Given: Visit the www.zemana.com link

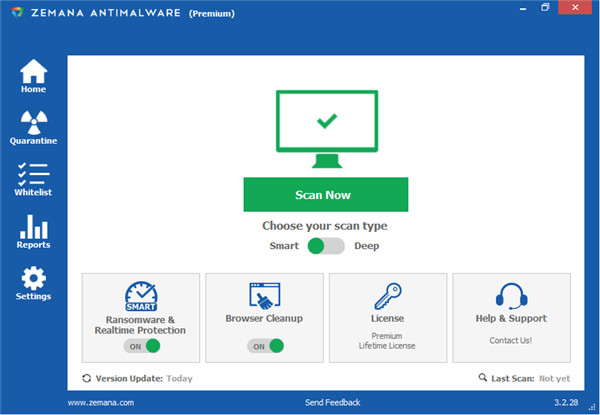Looking at the screenshot, I should (101, 402).
